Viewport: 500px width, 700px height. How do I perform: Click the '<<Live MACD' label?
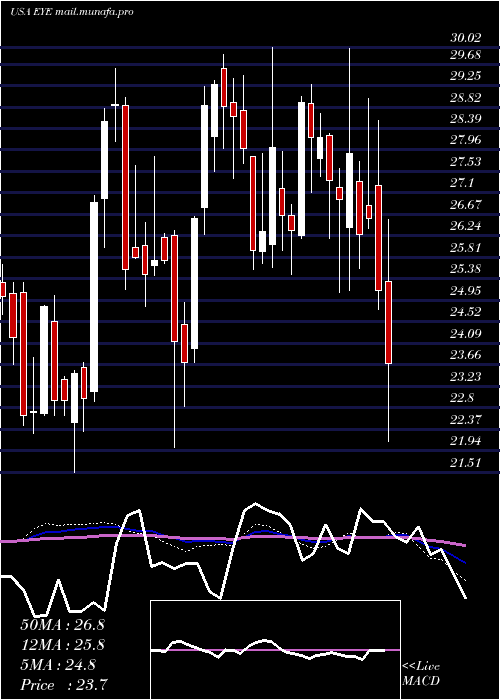[421, 674]
